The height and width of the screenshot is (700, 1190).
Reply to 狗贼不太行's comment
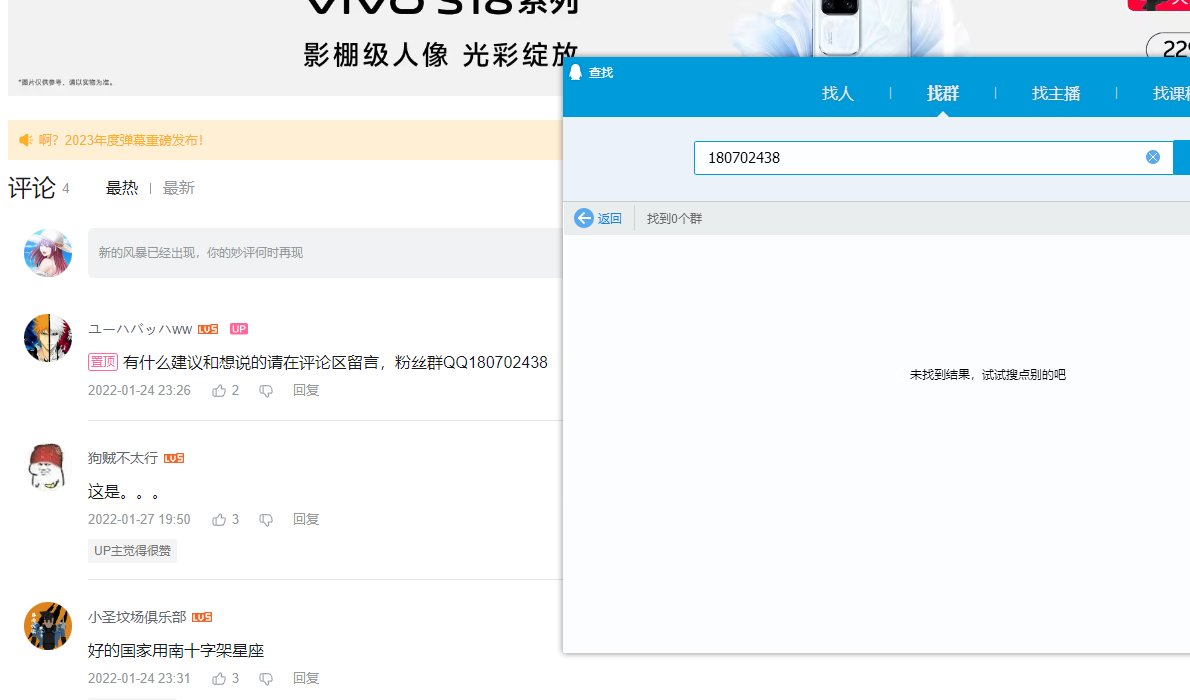pyautogui.click(x=306, y=519)
